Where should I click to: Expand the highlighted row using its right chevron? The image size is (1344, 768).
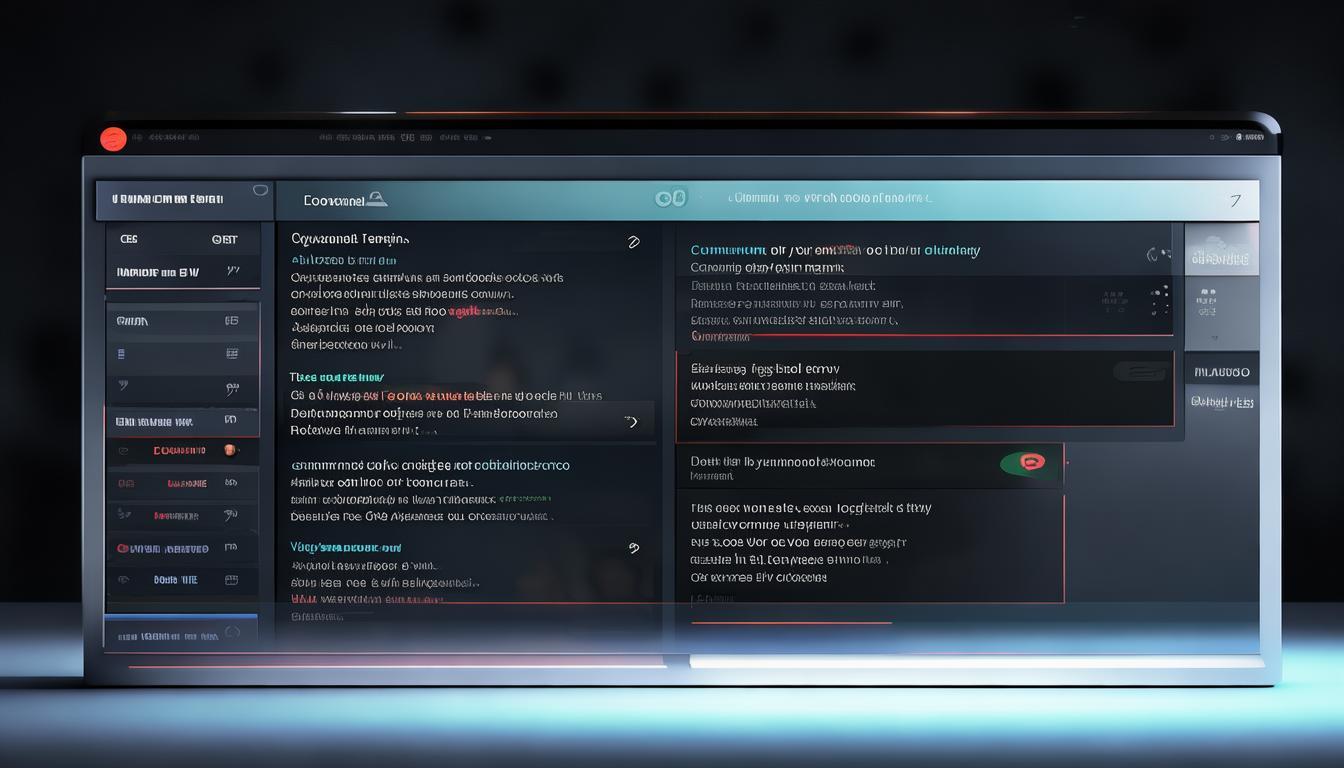pos(631,422)
